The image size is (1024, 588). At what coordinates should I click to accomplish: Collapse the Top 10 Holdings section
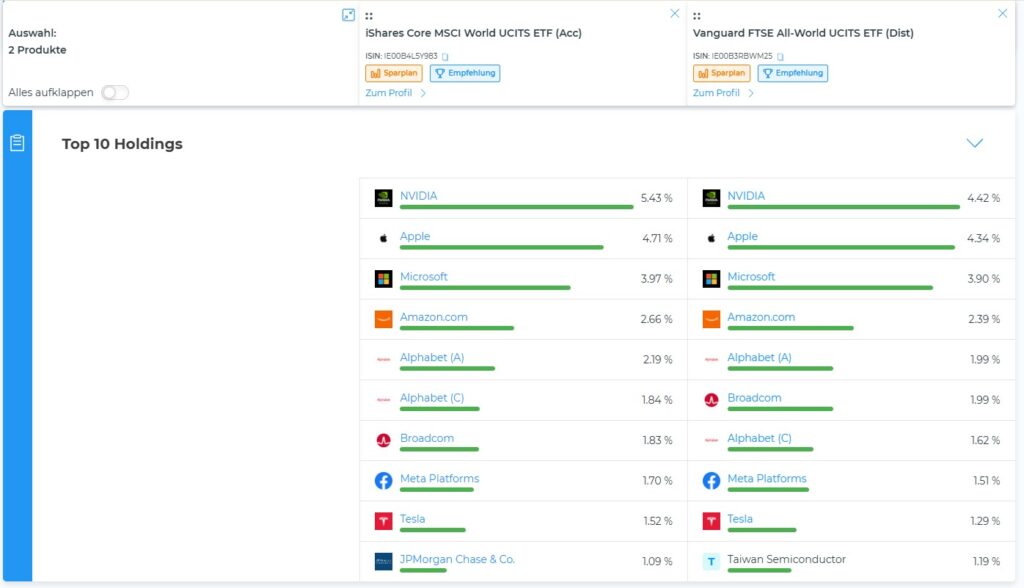pos(975,143)
